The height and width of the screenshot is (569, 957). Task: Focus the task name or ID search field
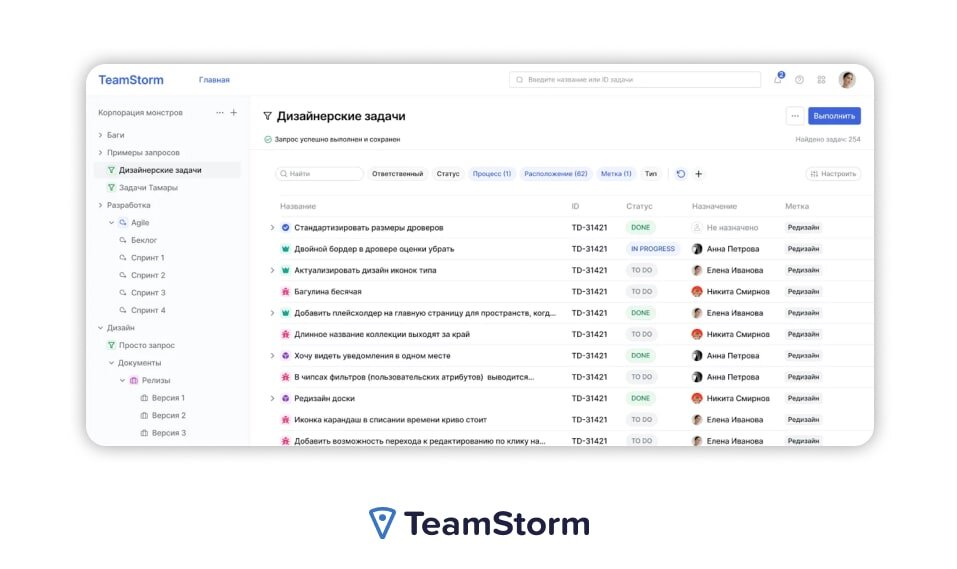pos(635,79)
